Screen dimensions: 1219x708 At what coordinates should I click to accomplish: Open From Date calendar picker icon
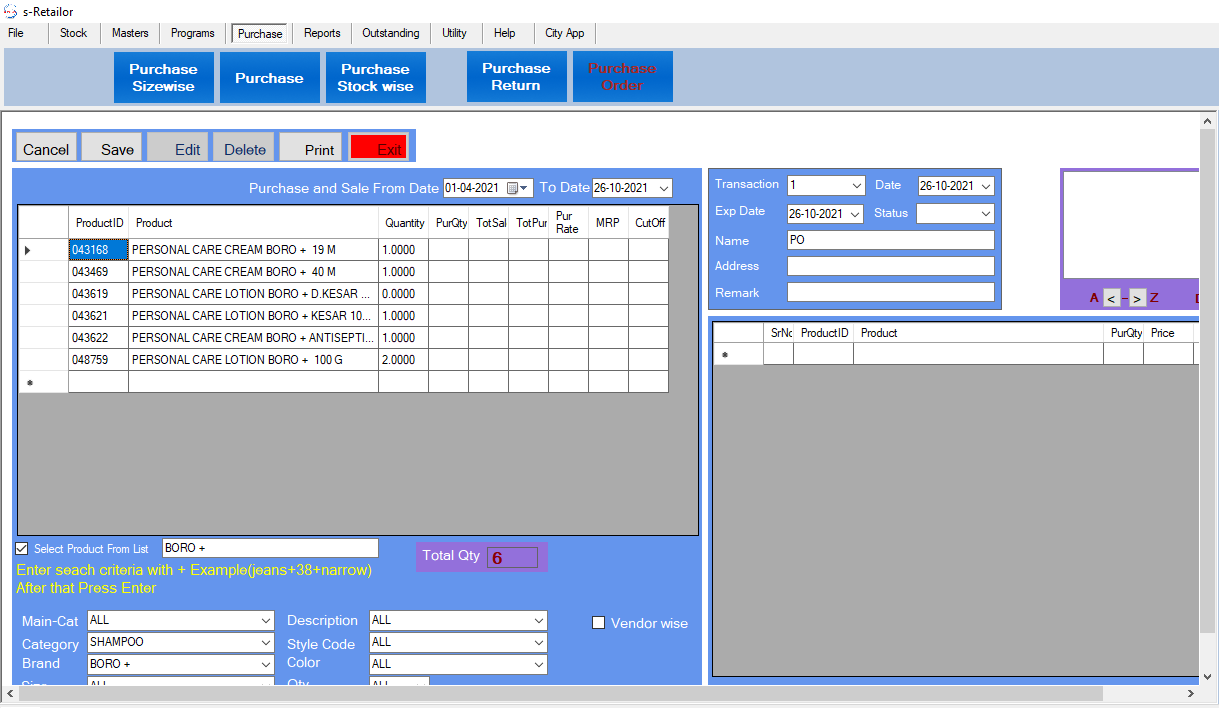[516, 188]
